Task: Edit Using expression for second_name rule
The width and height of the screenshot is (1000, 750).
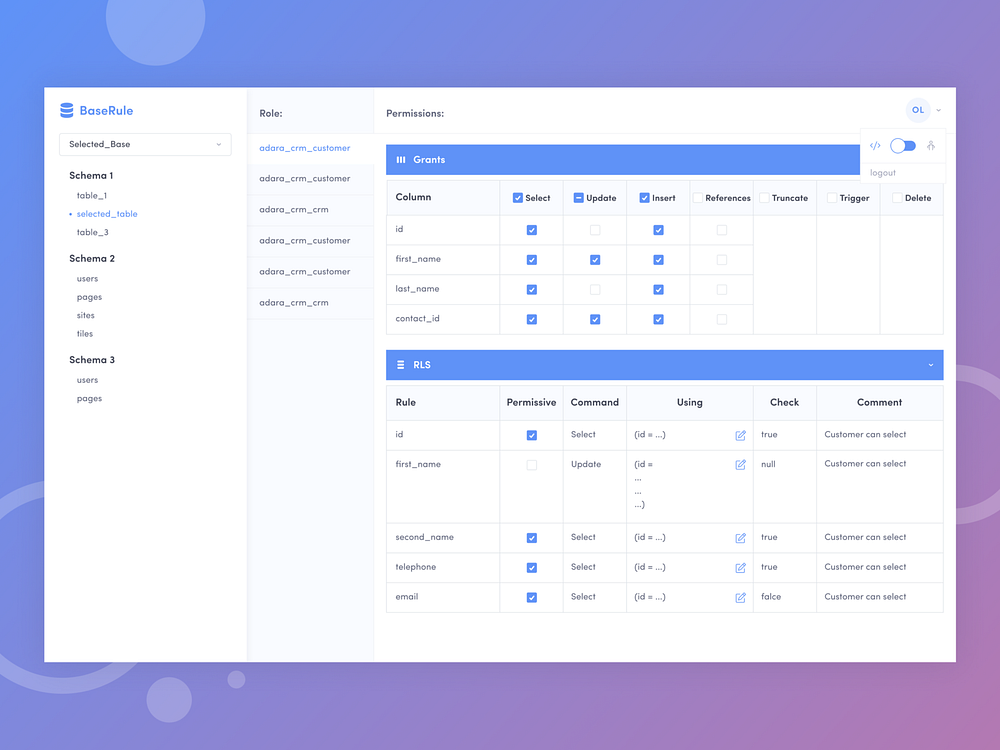Action: (x=740, y=538)
